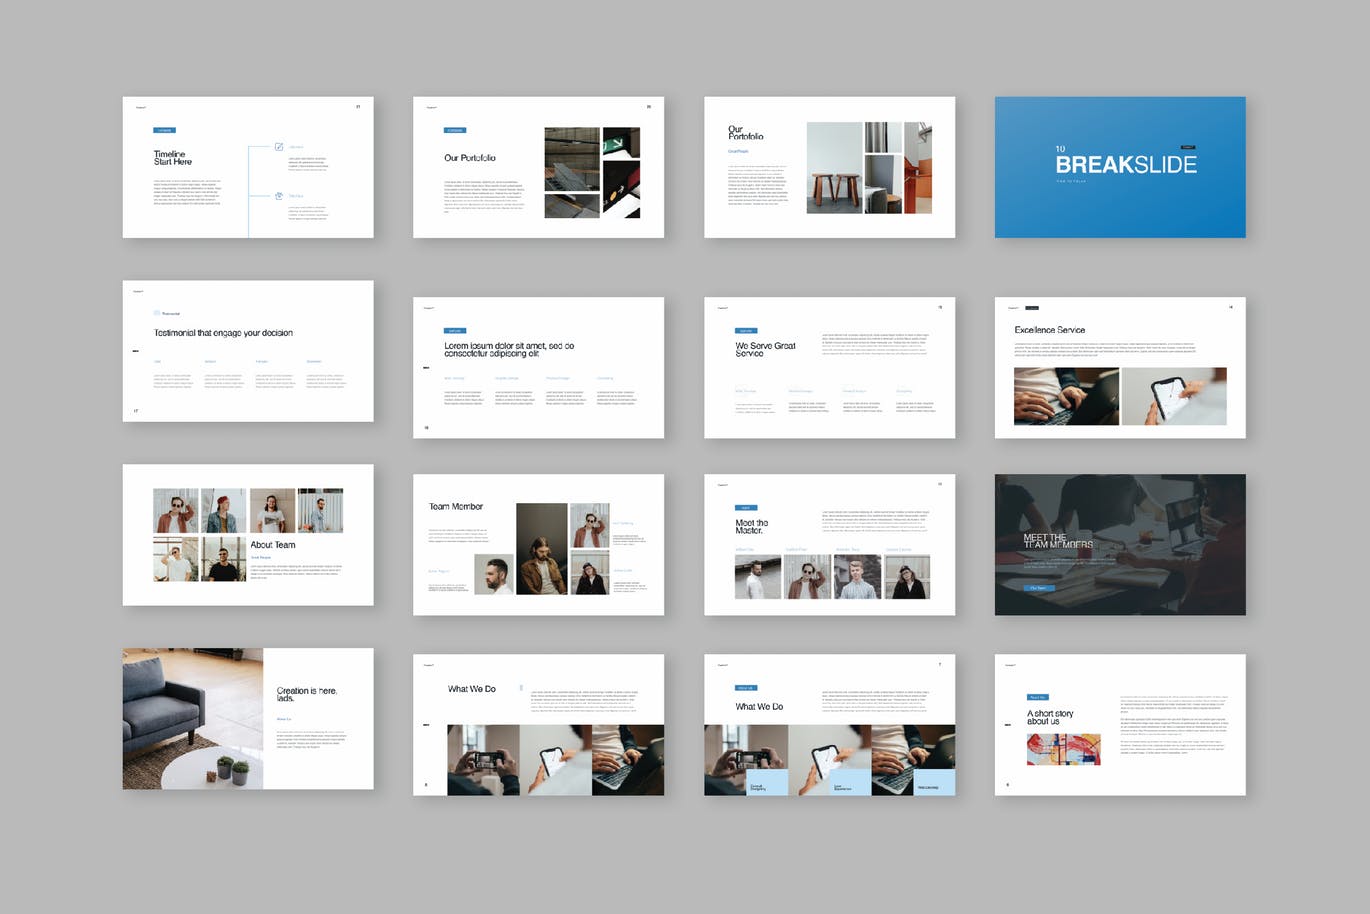Select the Team Member slide title
The height and width of the screenshot is (914, 1370).
click(x=456, y=507)
